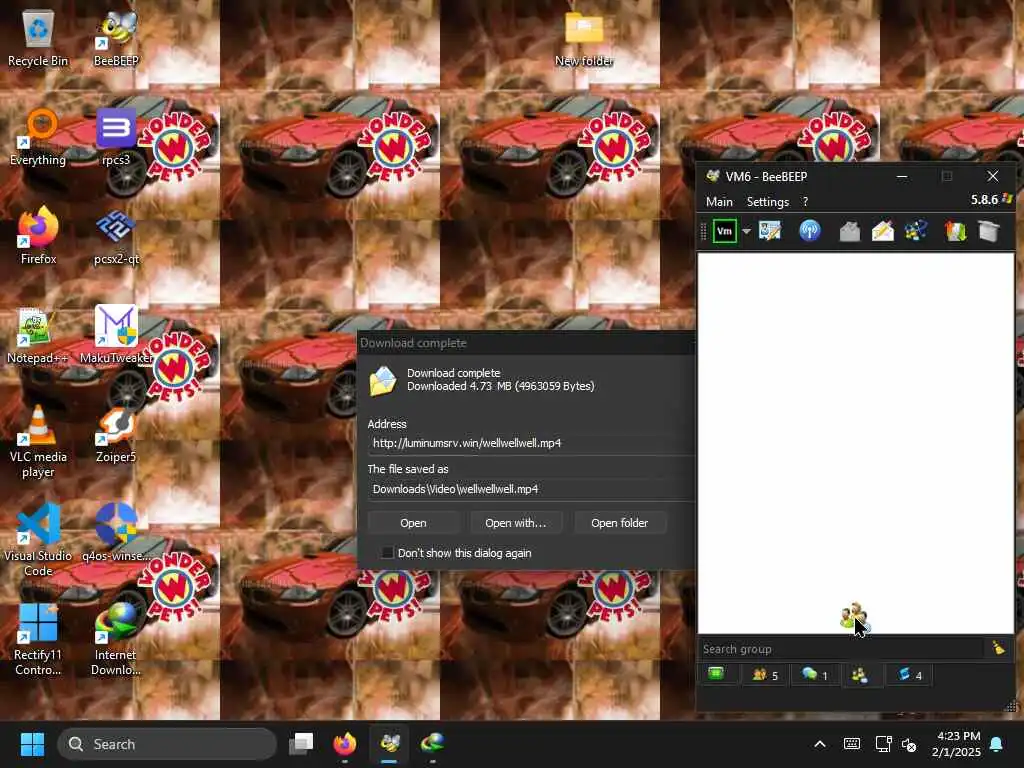Click the Open folder button

tap(619, 523)
